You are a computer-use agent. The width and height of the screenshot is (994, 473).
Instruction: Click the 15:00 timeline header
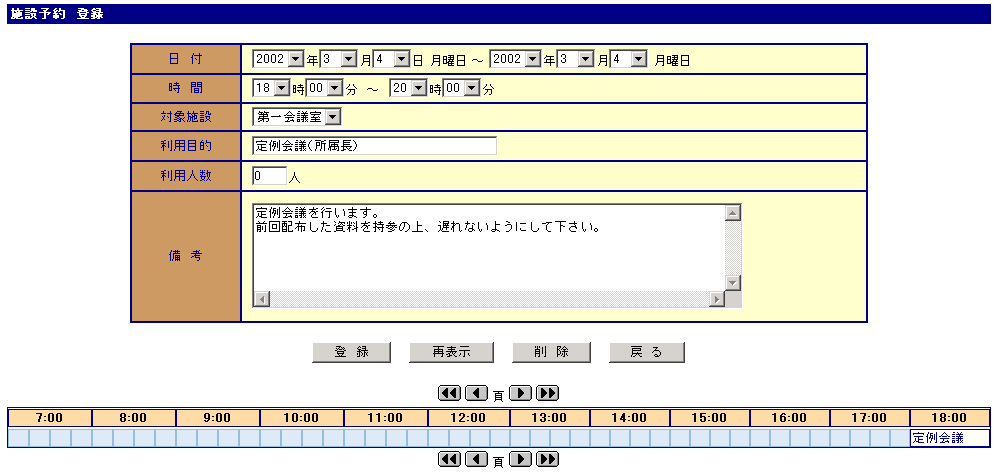(709, 418)
